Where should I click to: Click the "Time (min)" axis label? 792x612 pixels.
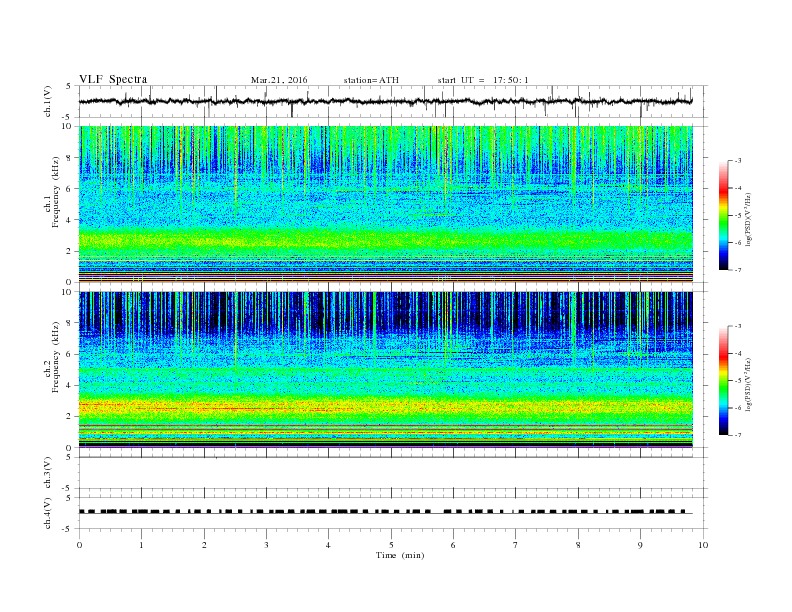point(400,555)
